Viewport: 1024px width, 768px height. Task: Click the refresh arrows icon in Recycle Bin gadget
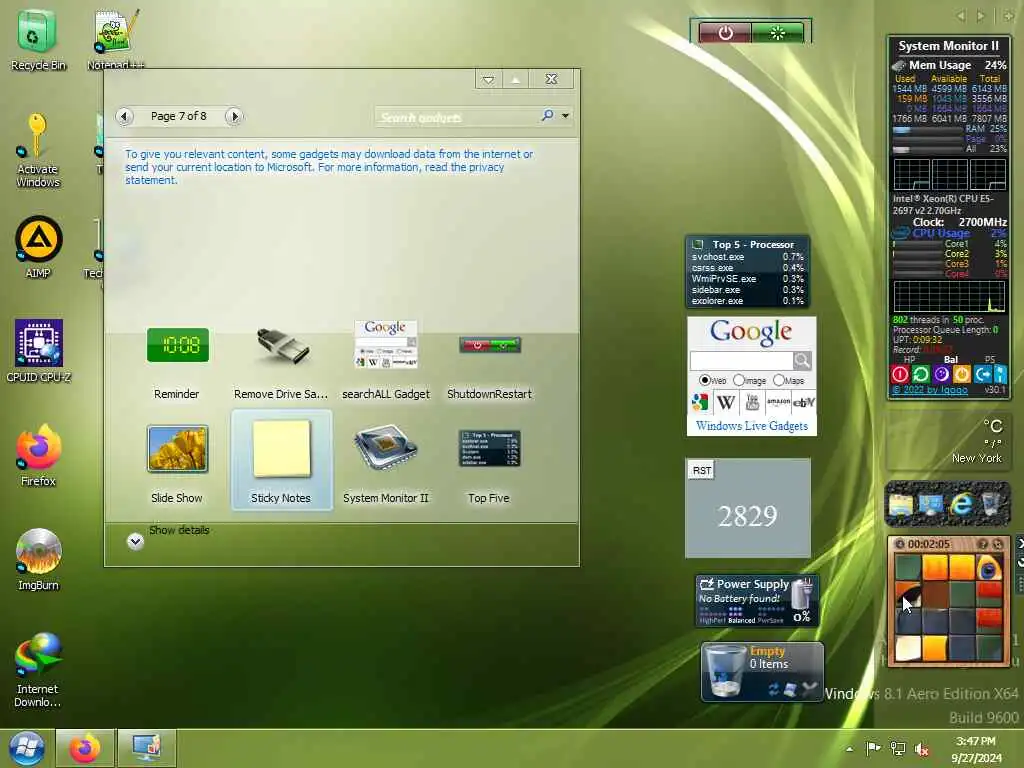773,689
